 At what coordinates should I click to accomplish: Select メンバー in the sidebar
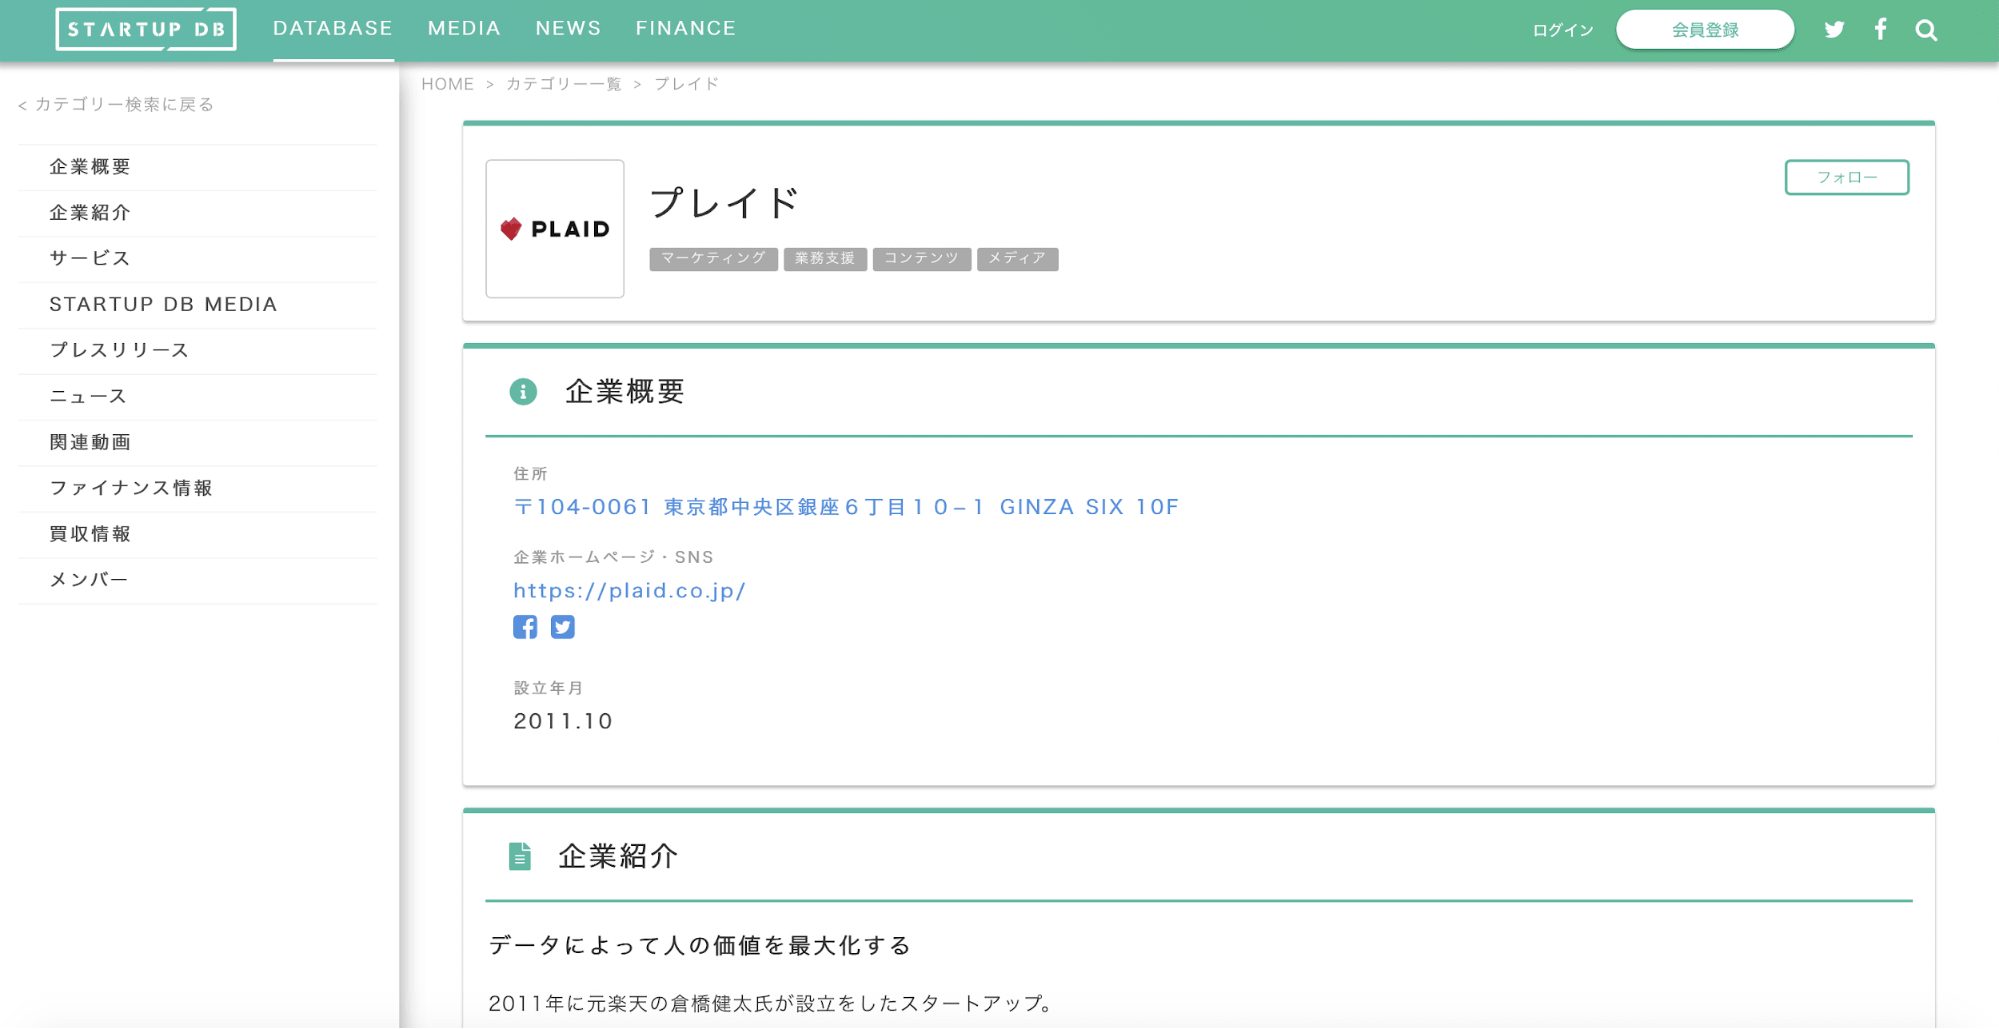pyautogui.click(x=197, y=581)
